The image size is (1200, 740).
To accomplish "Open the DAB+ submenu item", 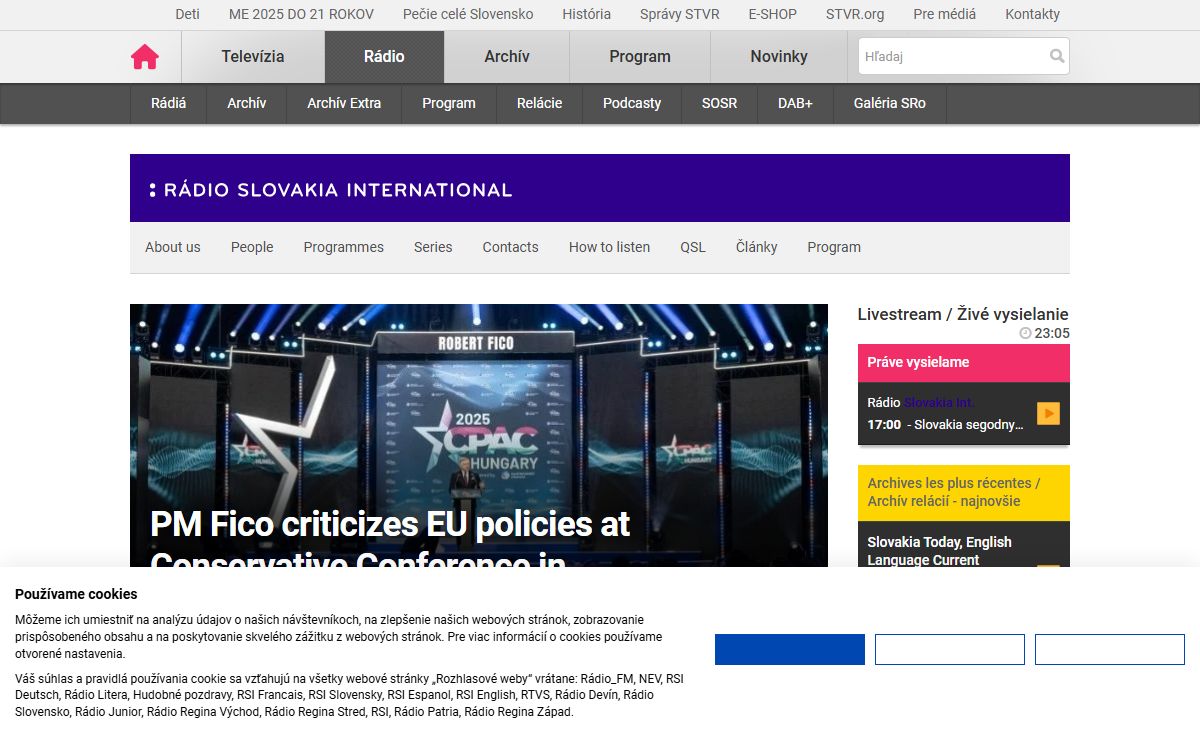I will 796,103.
